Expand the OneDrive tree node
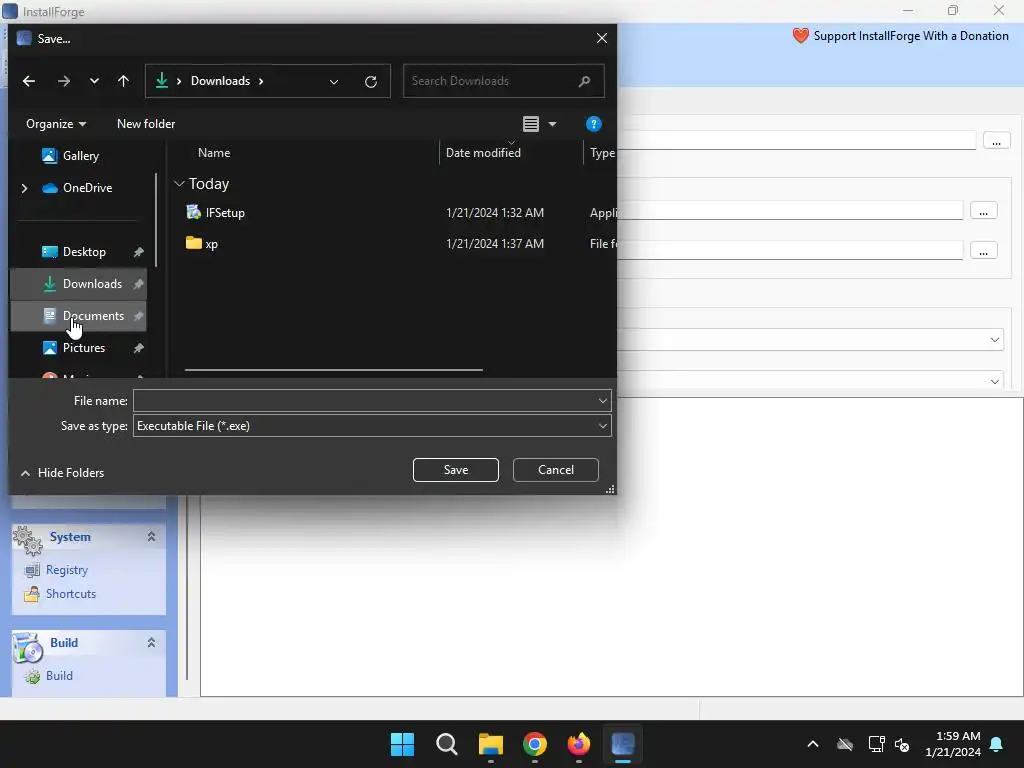Image resolution: width=1024 pixels, height=768 pixels. (x=25, y=188)
